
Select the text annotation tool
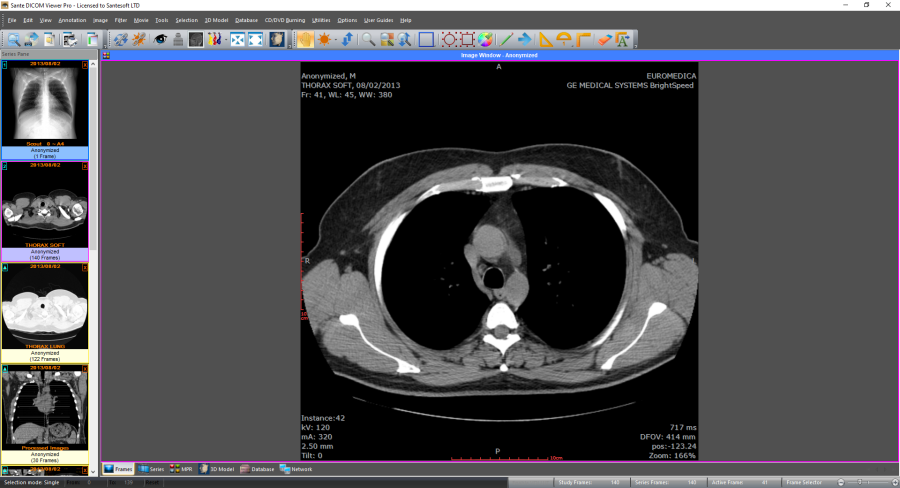[623, 39]
